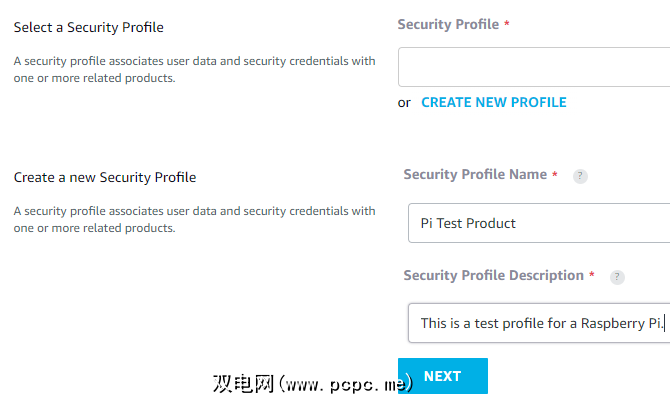Click the help icon beside Security Profile Description

[617, 277]
